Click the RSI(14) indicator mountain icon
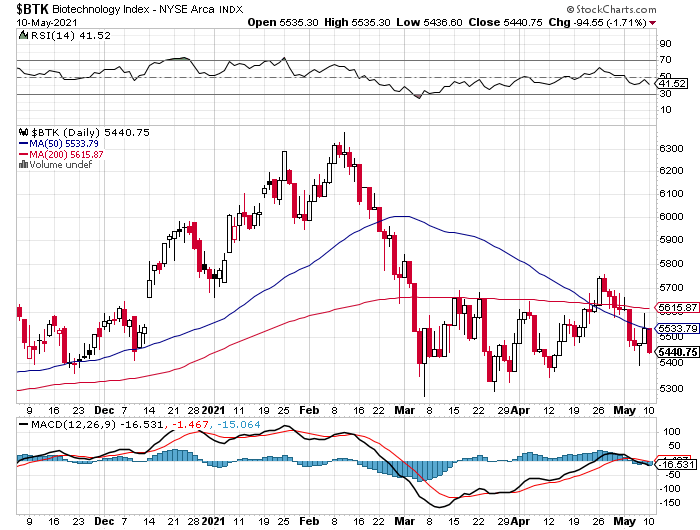Viewport: 700px width, 530px height. point(23,36)
